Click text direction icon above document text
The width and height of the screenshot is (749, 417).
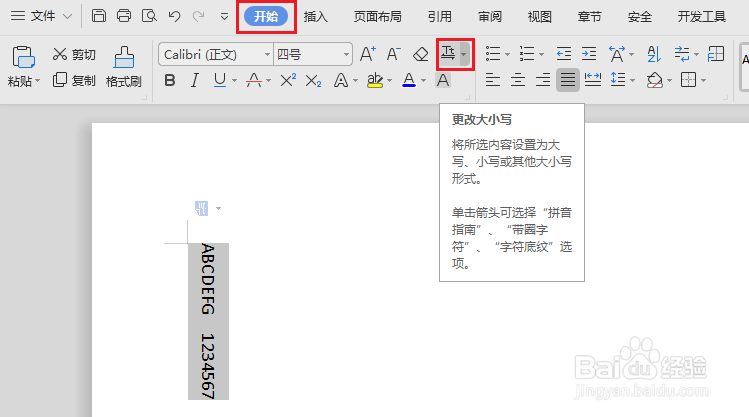[202, 209]
